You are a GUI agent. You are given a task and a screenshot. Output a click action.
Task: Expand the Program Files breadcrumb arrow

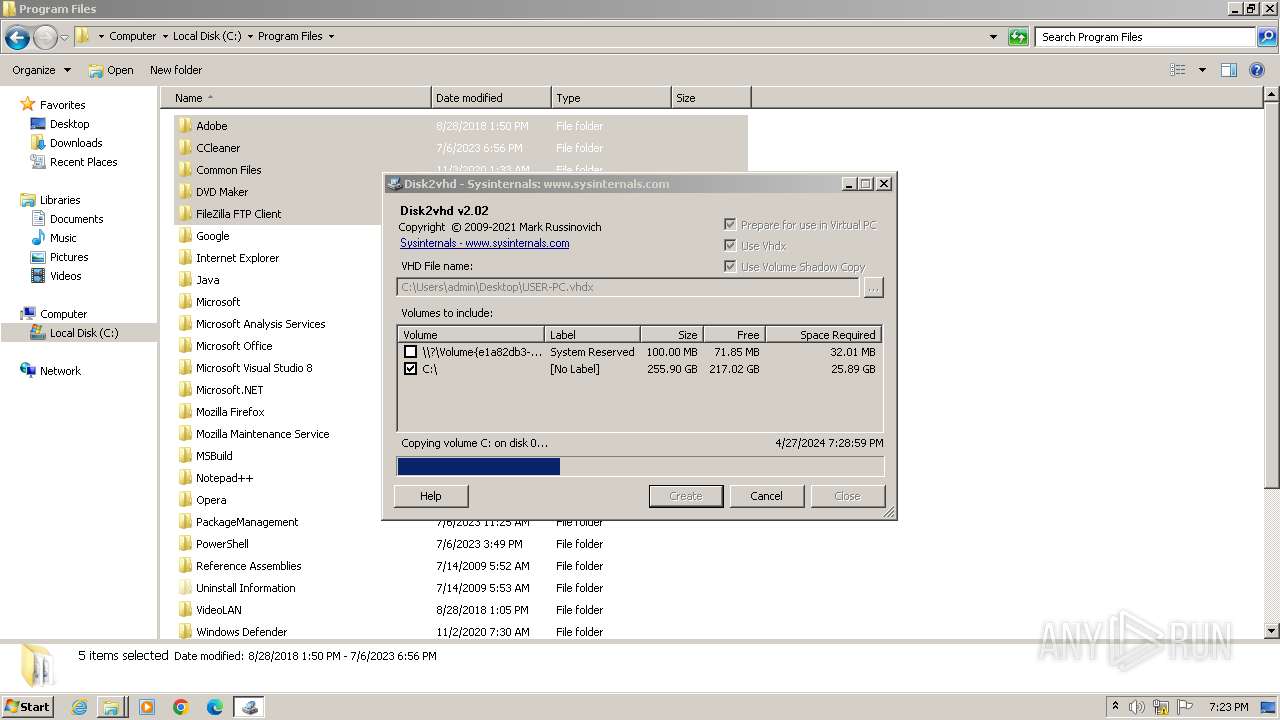pyautogui.click(x=331, y=37)
